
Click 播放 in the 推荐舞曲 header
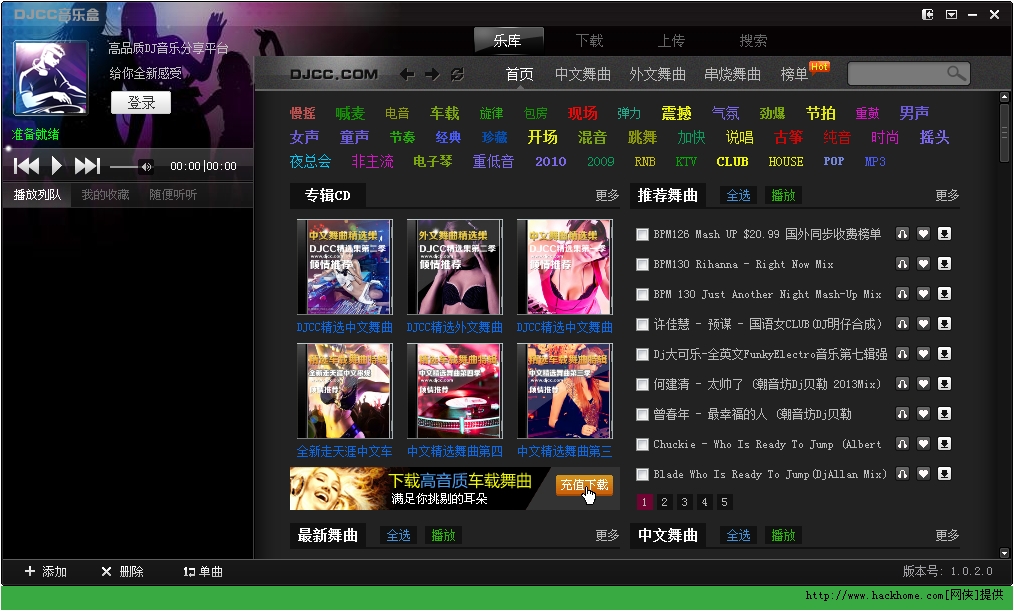pos(783,195)
